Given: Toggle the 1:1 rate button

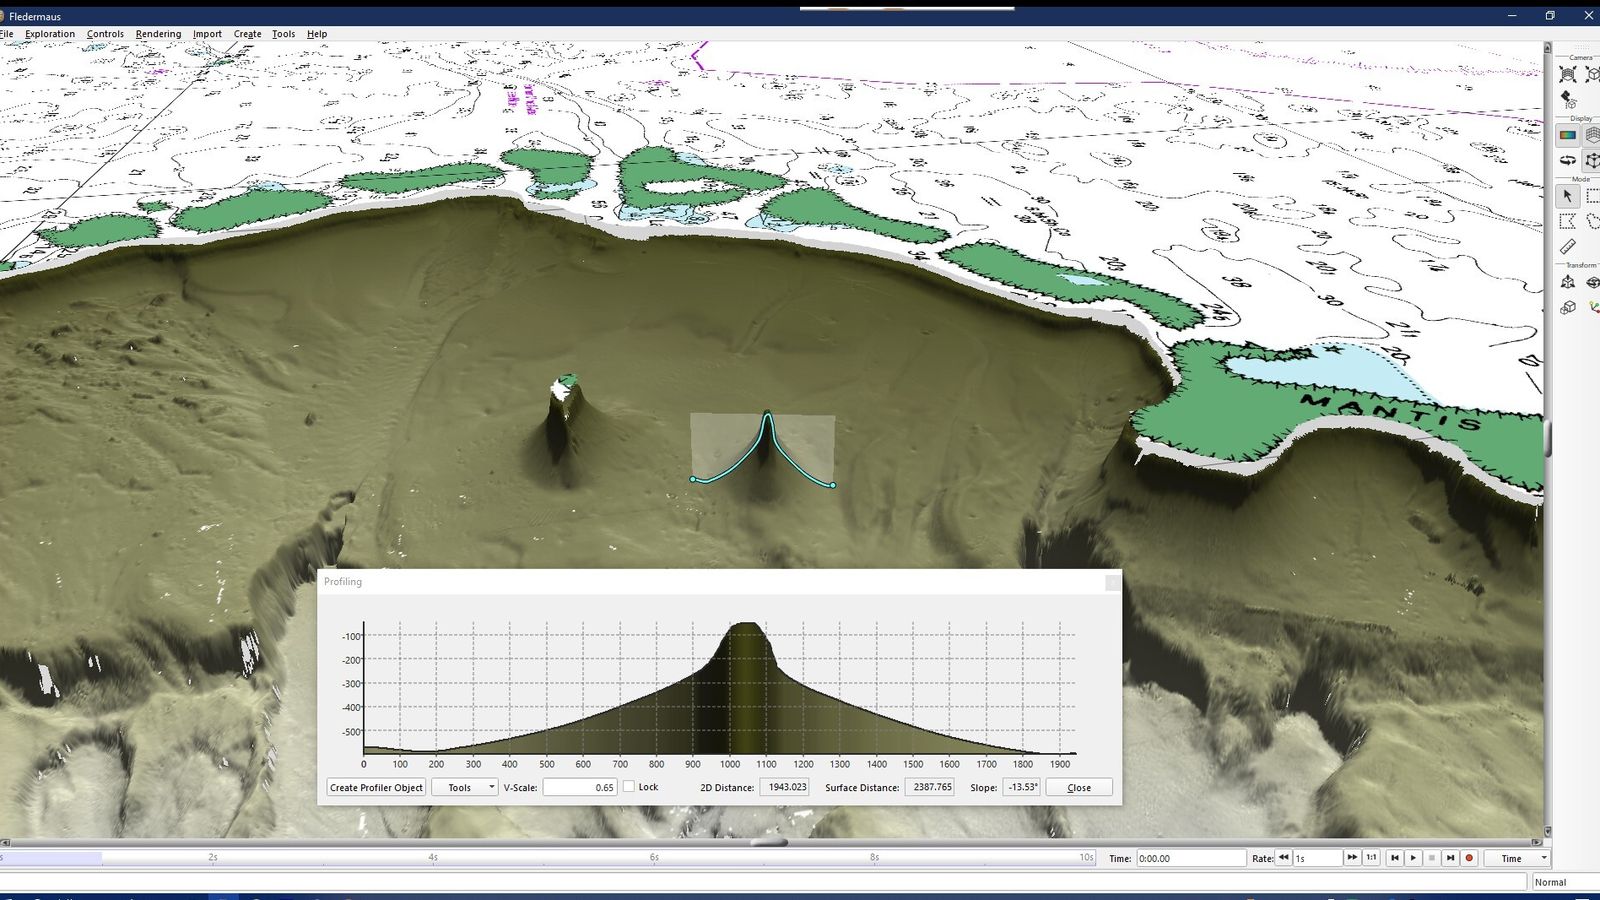Looking at the screenshot, I should 1371,858.
